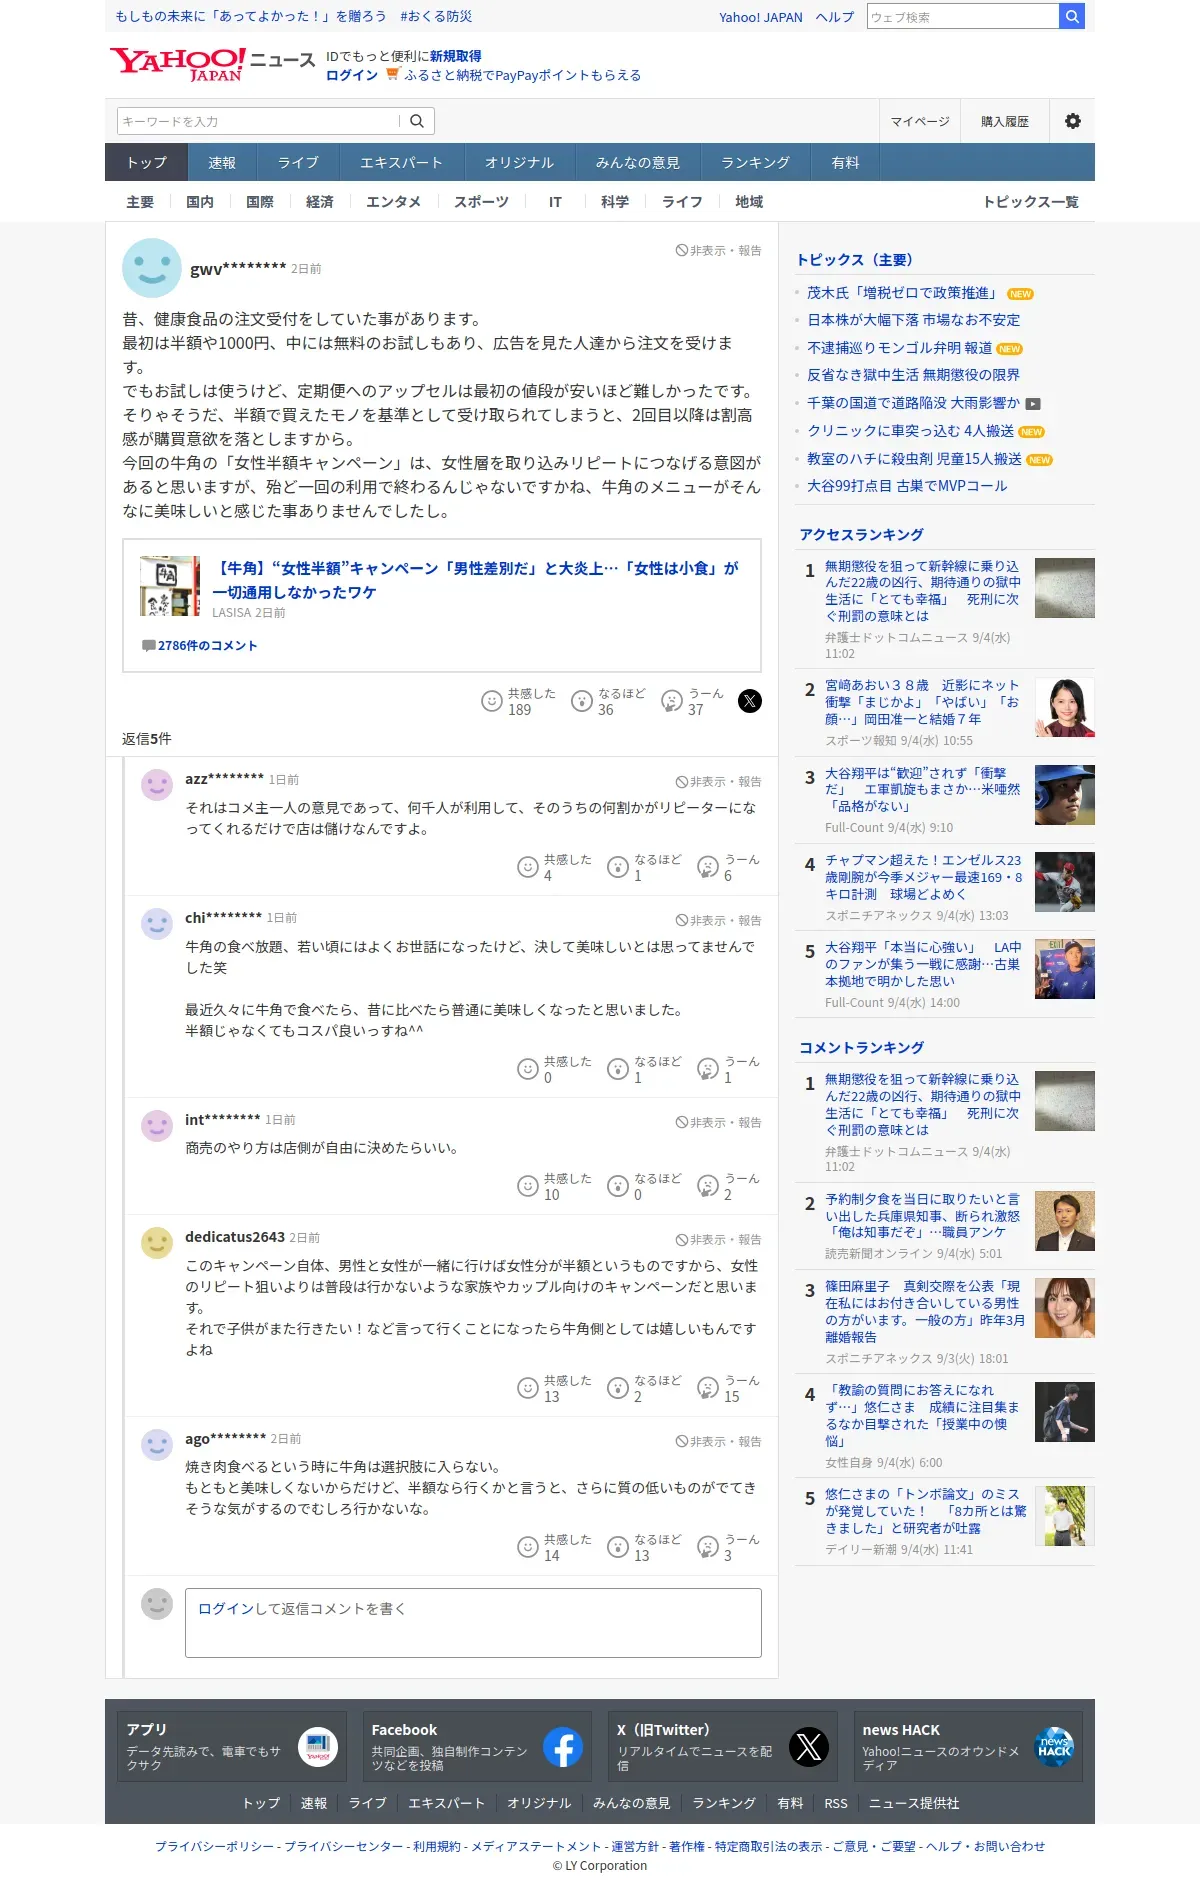The height and width of the screenshot is (1894, 1200).
Task: Click ヘルプ link at top
Action: pos(835,17)
